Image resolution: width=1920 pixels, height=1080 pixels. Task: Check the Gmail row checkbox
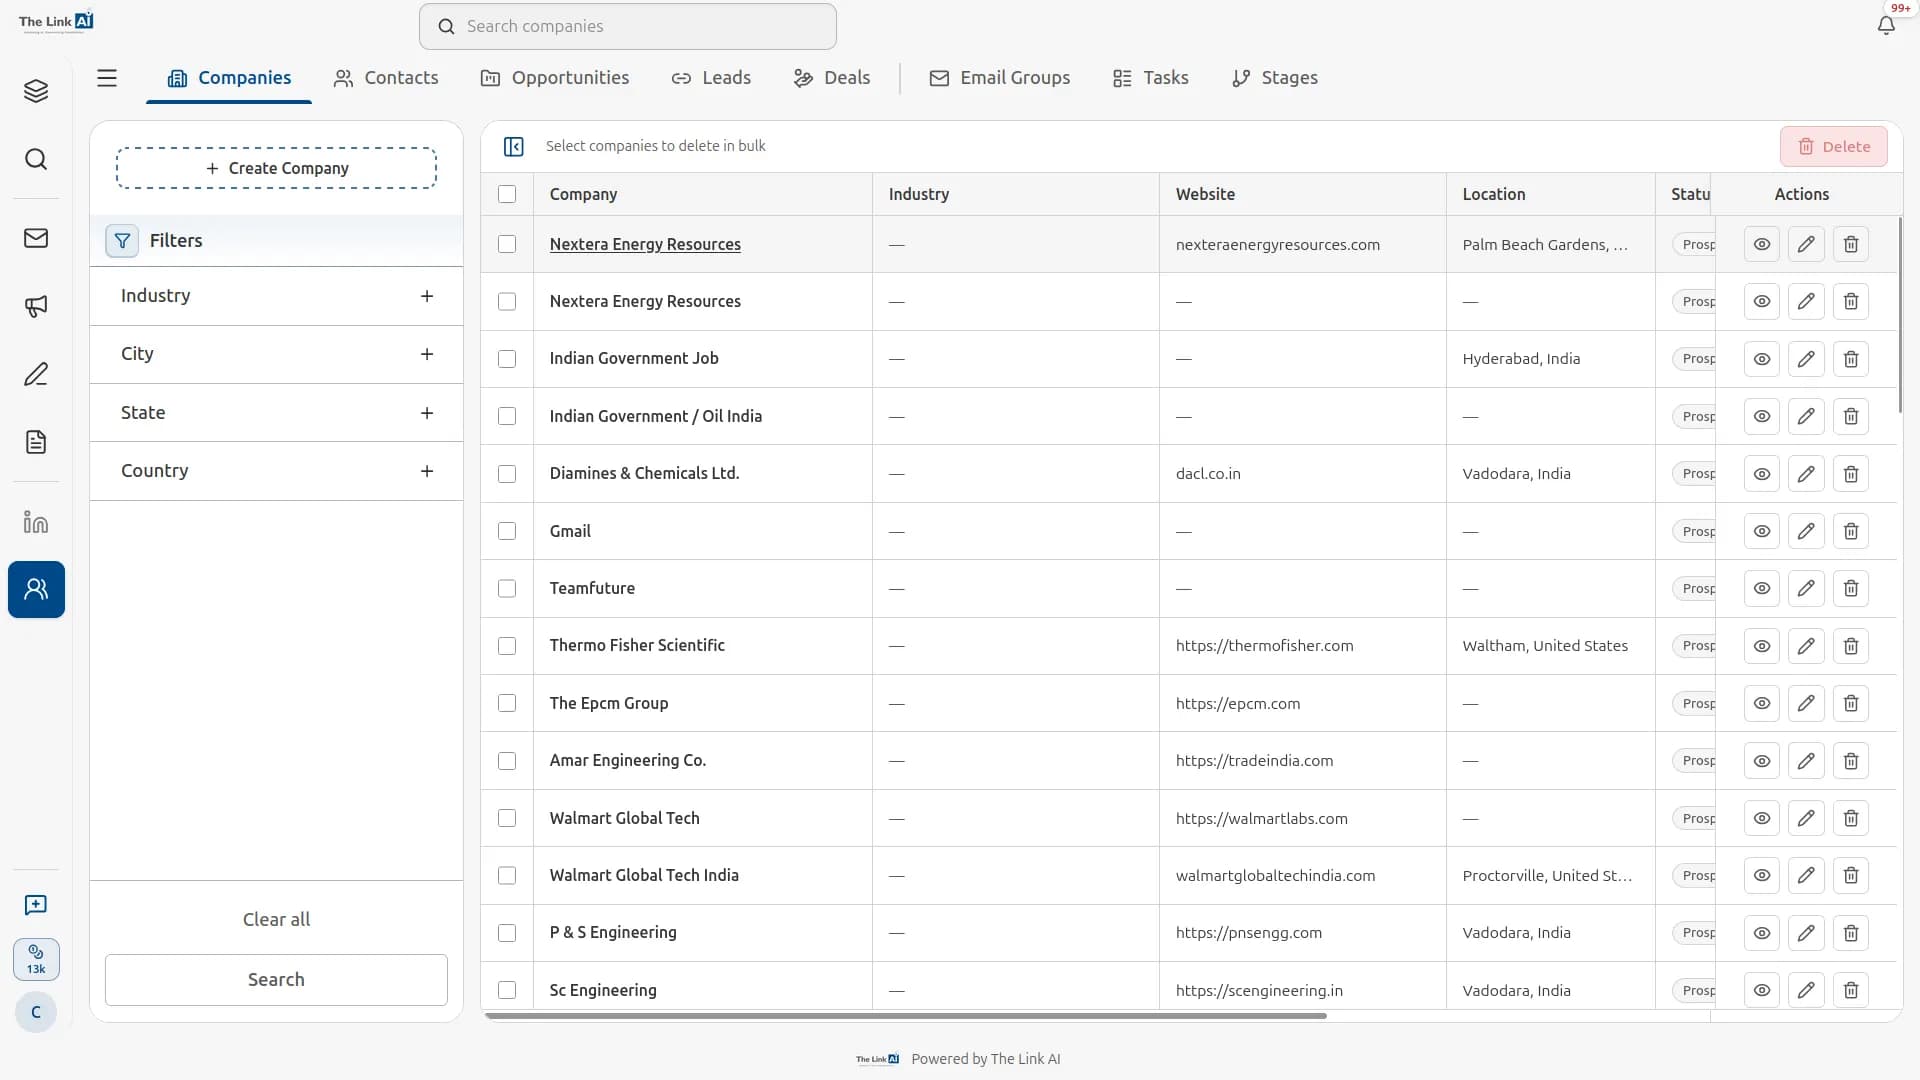(x=507, y=531)
